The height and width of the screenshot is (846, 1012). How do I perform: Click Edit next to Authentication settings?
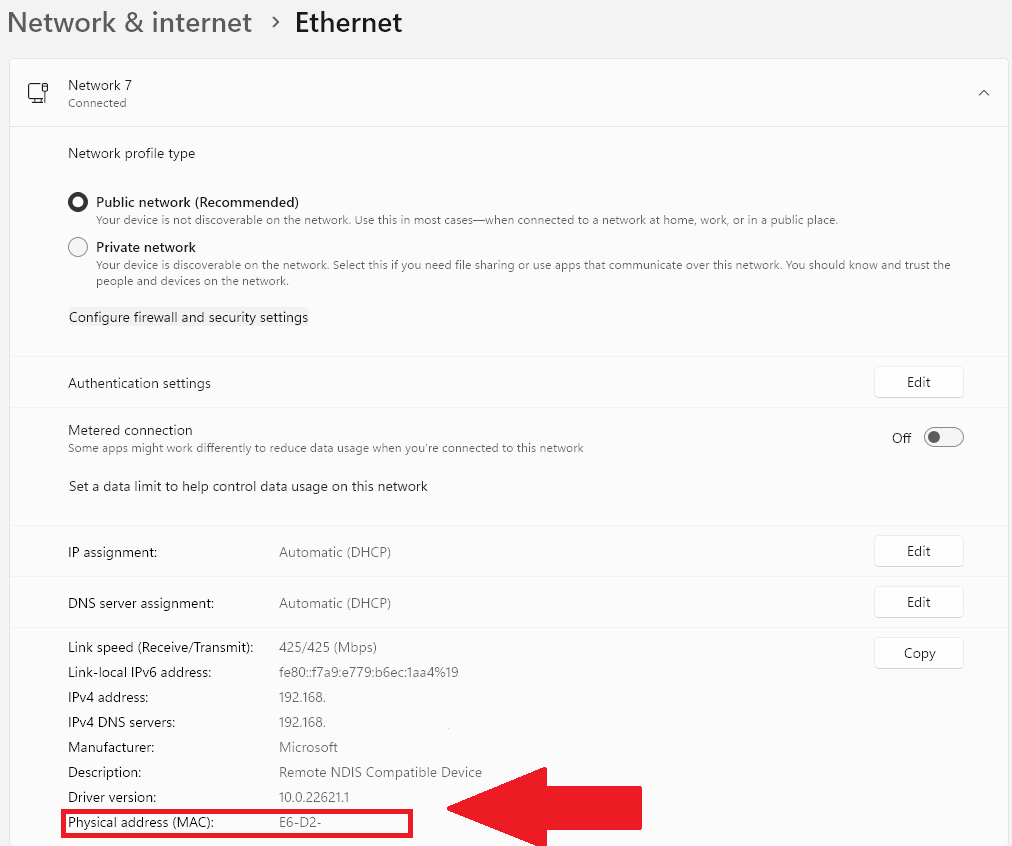click(917, 382)
